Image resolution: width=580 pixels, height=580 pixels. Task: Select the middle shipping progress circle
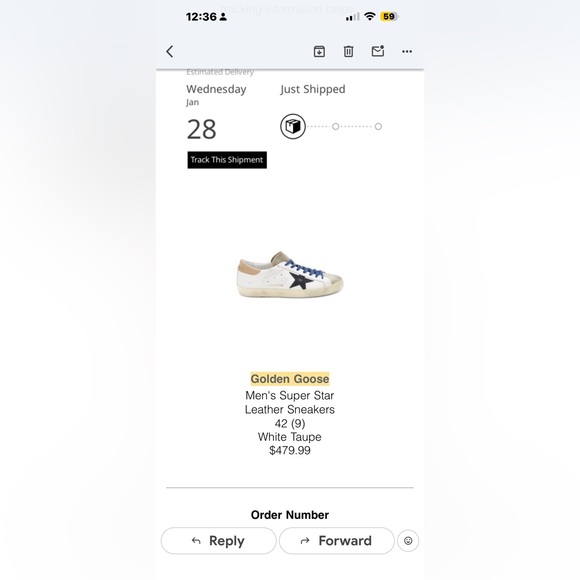tap(335, 127)
